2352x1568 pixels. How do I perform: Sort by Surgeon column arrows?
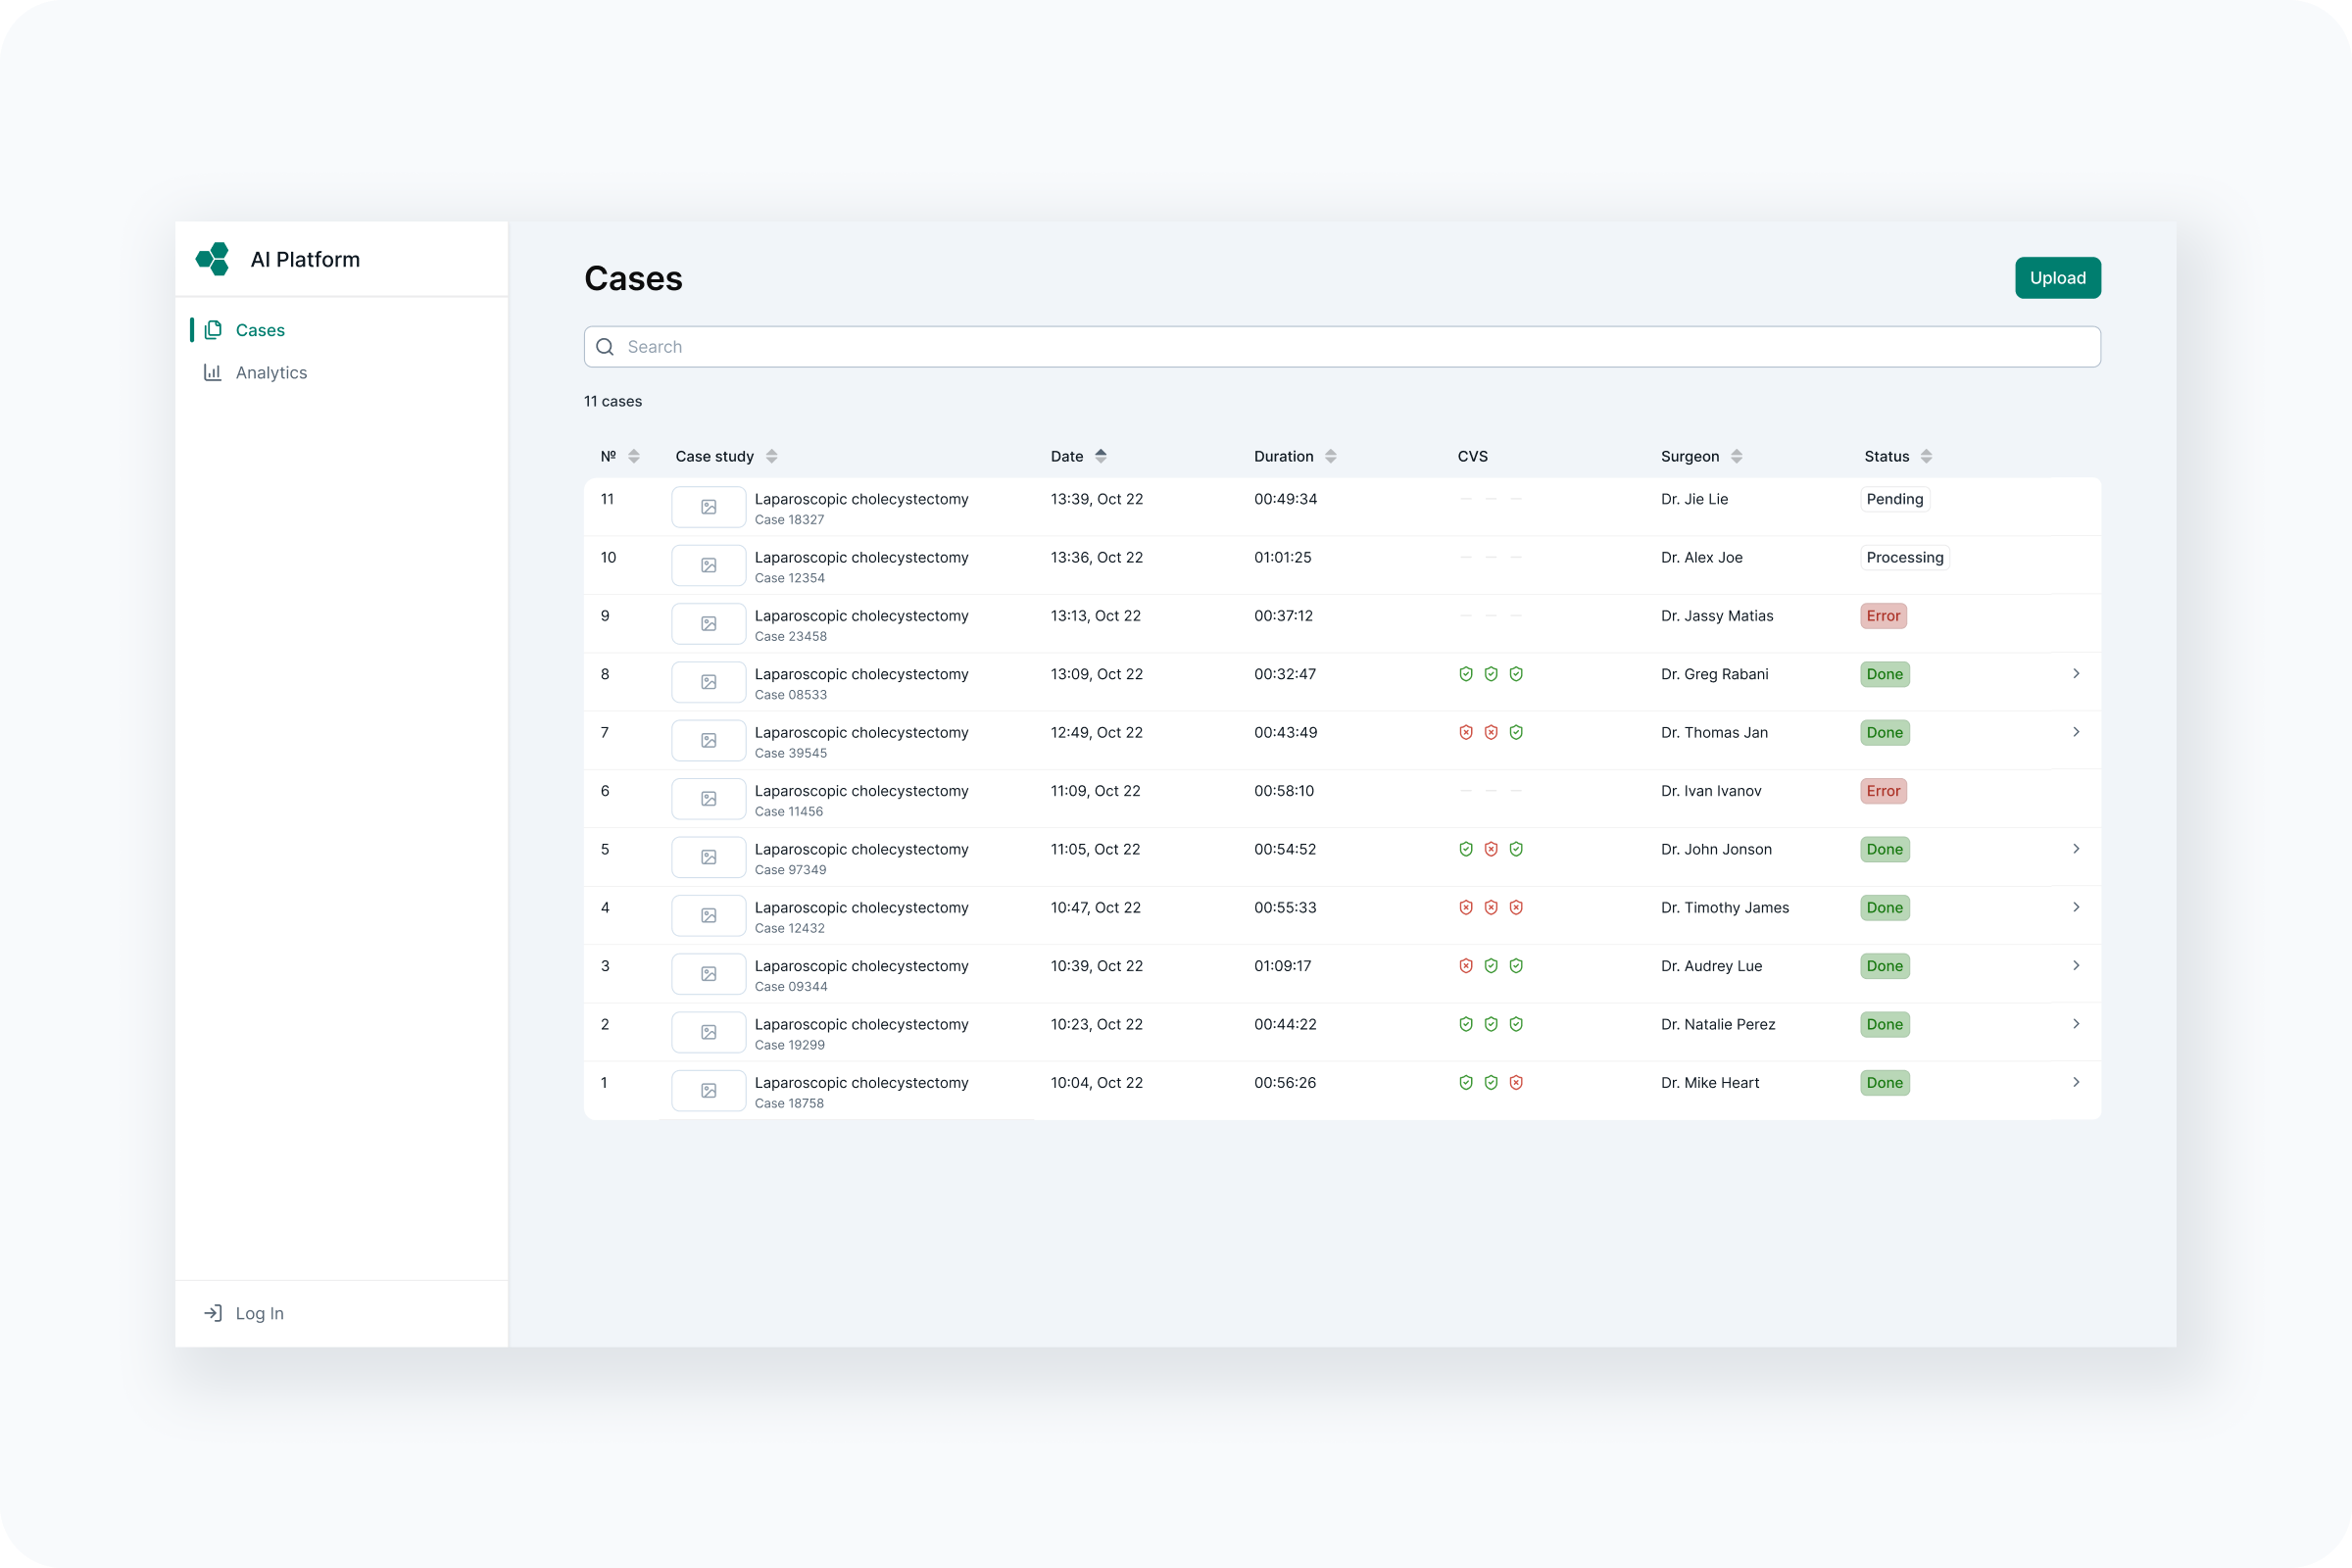1736,456
